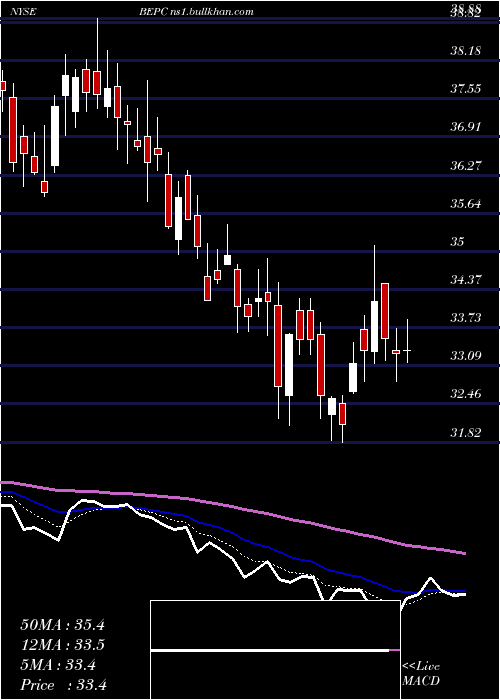The height and width of the screenshot is (700, 500).
Task: Select the 33.73 price axis label
Action: tap(466, 318)
